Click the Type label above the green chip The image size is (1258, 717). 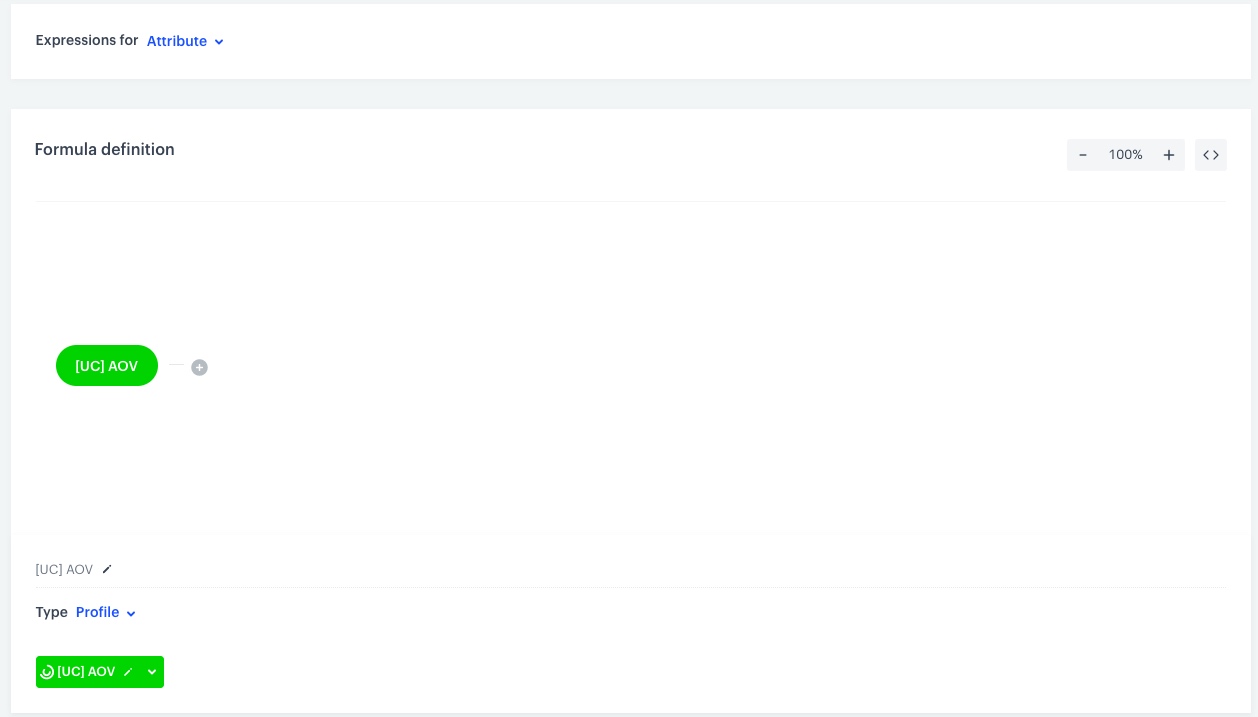pyautogui.click(x=52, y=612)
